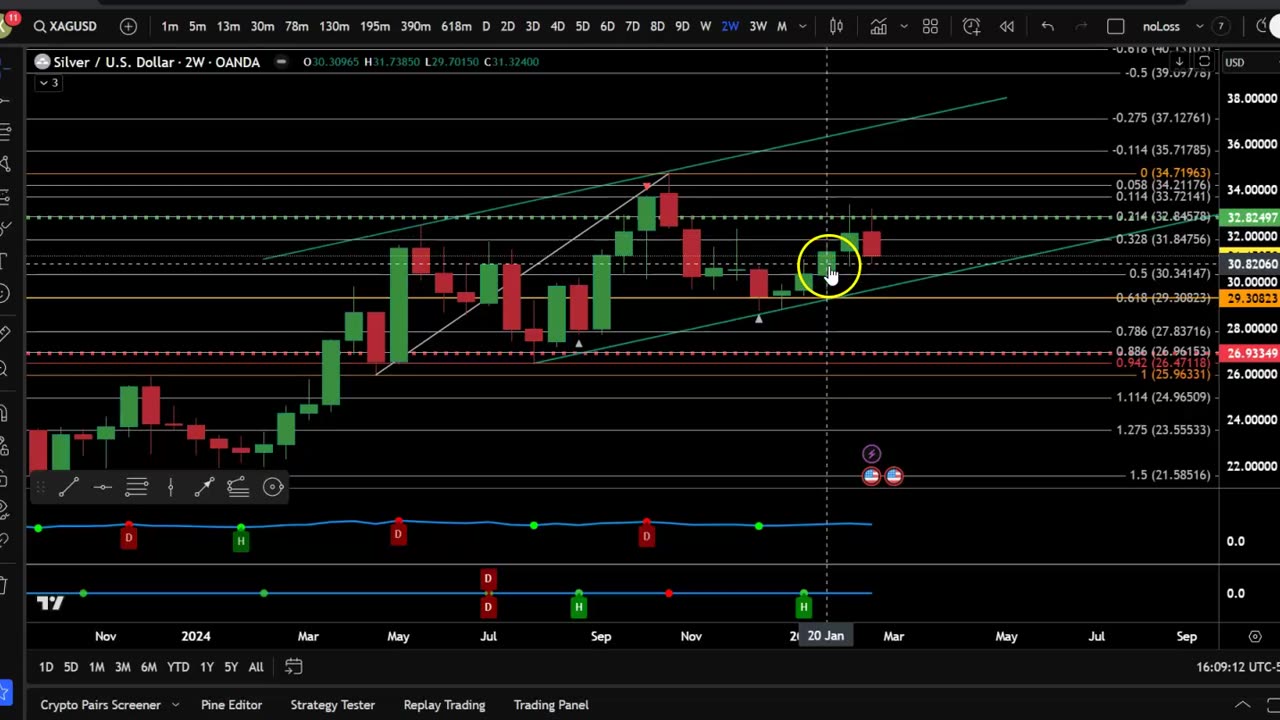
Task: Select the M monthly timeframe
Action: (x=782, y=26)
